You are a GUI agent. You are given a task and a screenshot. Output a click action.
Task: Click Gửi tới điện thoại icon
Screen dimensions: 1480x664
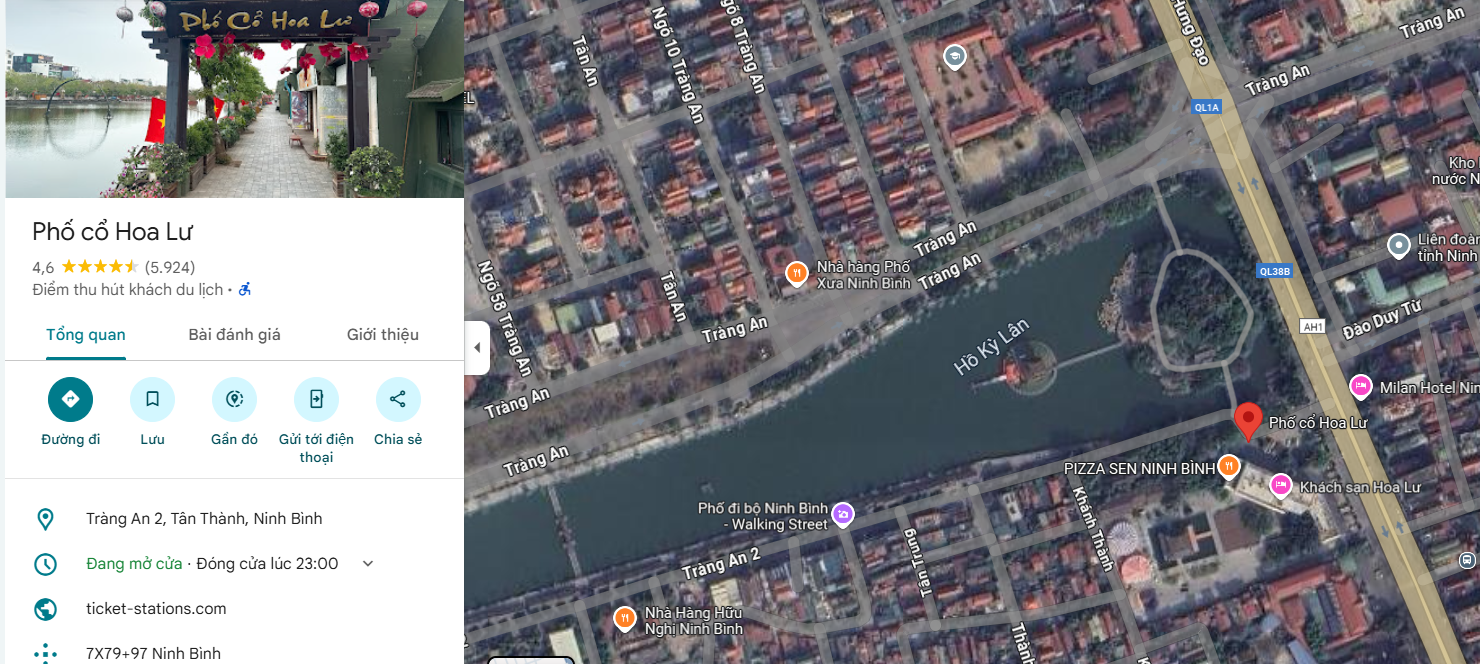click(316, 399)
